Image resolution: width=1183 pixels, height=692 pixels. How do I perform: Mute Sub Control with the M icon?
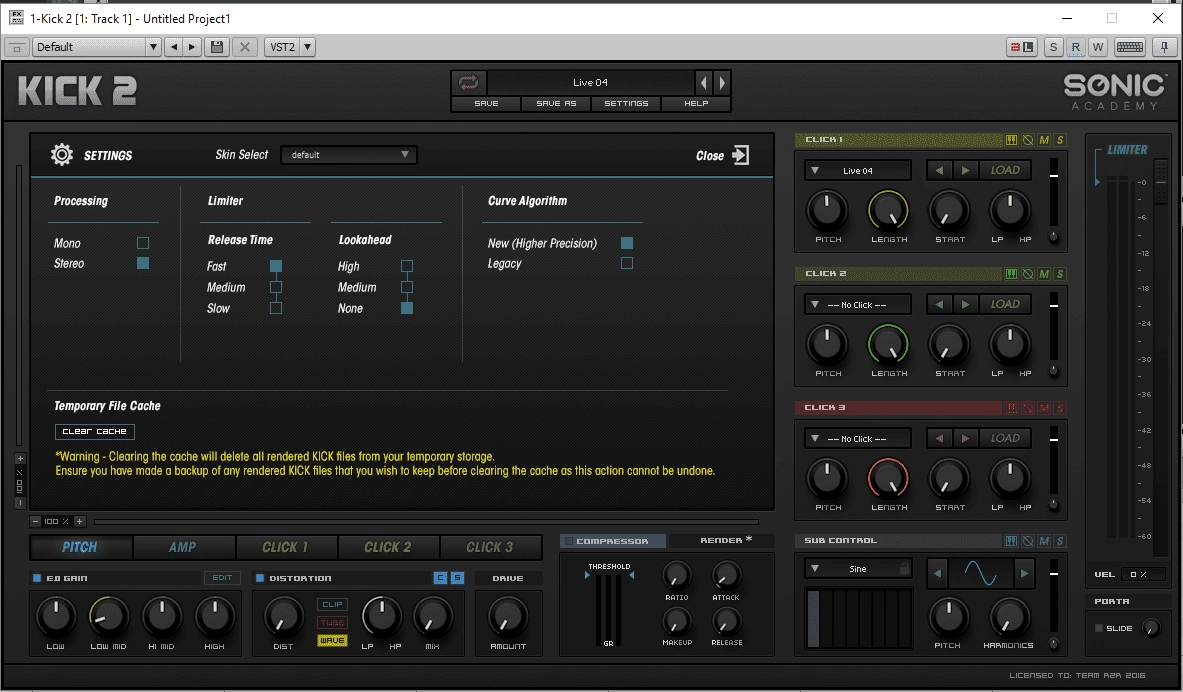click(x=1044, y=541)
